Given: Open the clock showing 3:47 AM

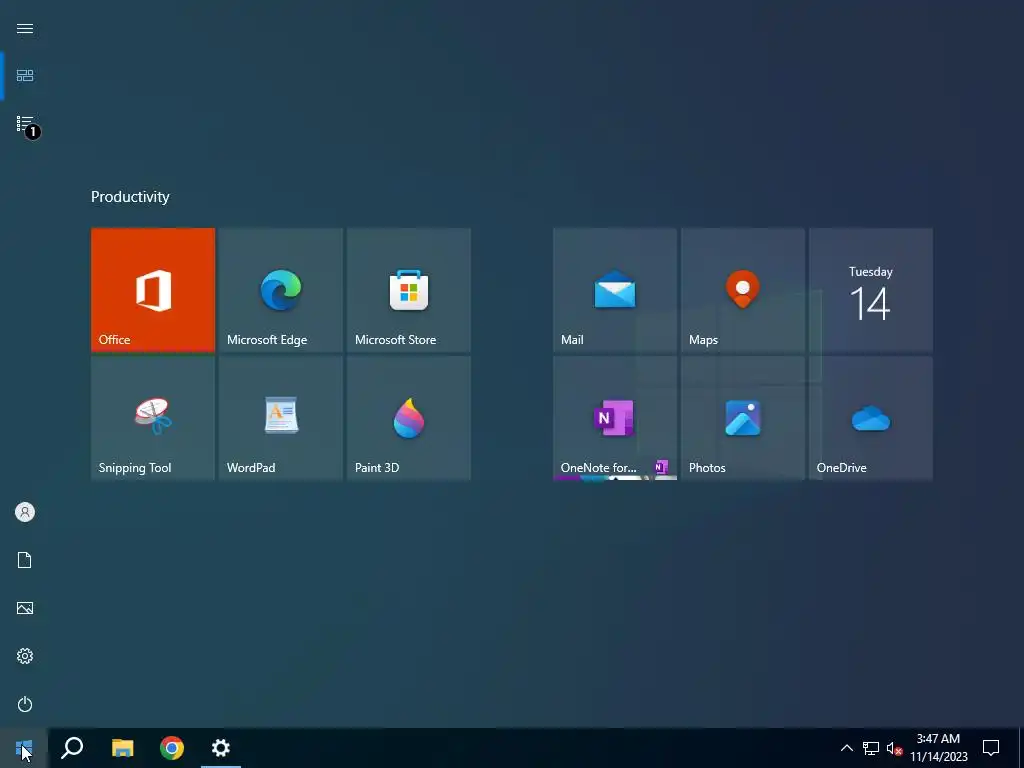Looking at the screenshot, I should tap(938, 748).
